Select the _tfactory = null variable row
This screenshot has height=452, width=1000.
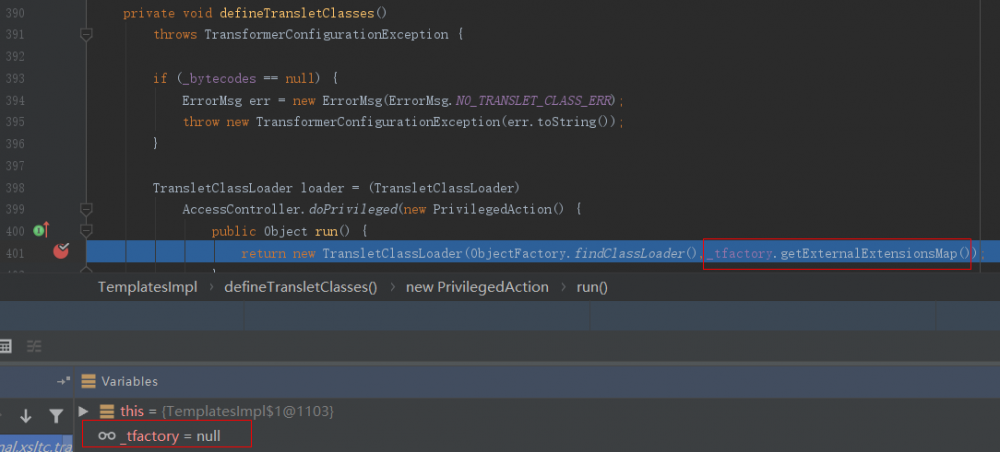167,435
